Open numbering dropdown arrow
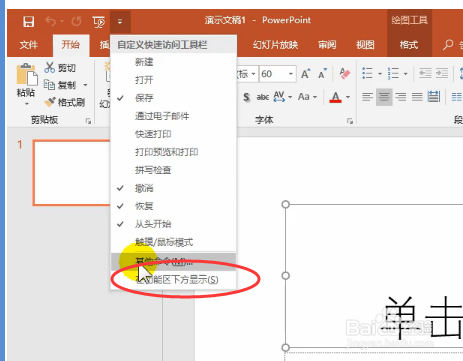Viewport: 463px width, 361px height. [x=406, y=74]
